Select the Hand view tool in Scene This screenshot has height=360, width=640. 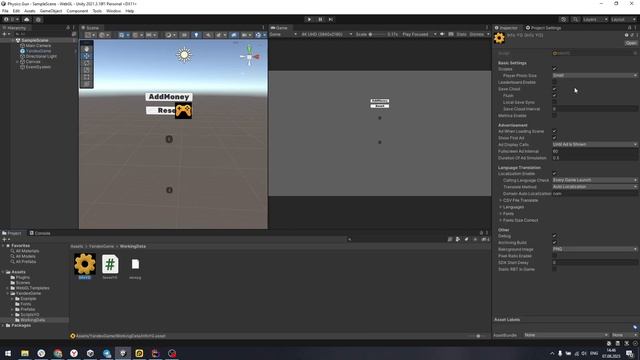[87, 49]
